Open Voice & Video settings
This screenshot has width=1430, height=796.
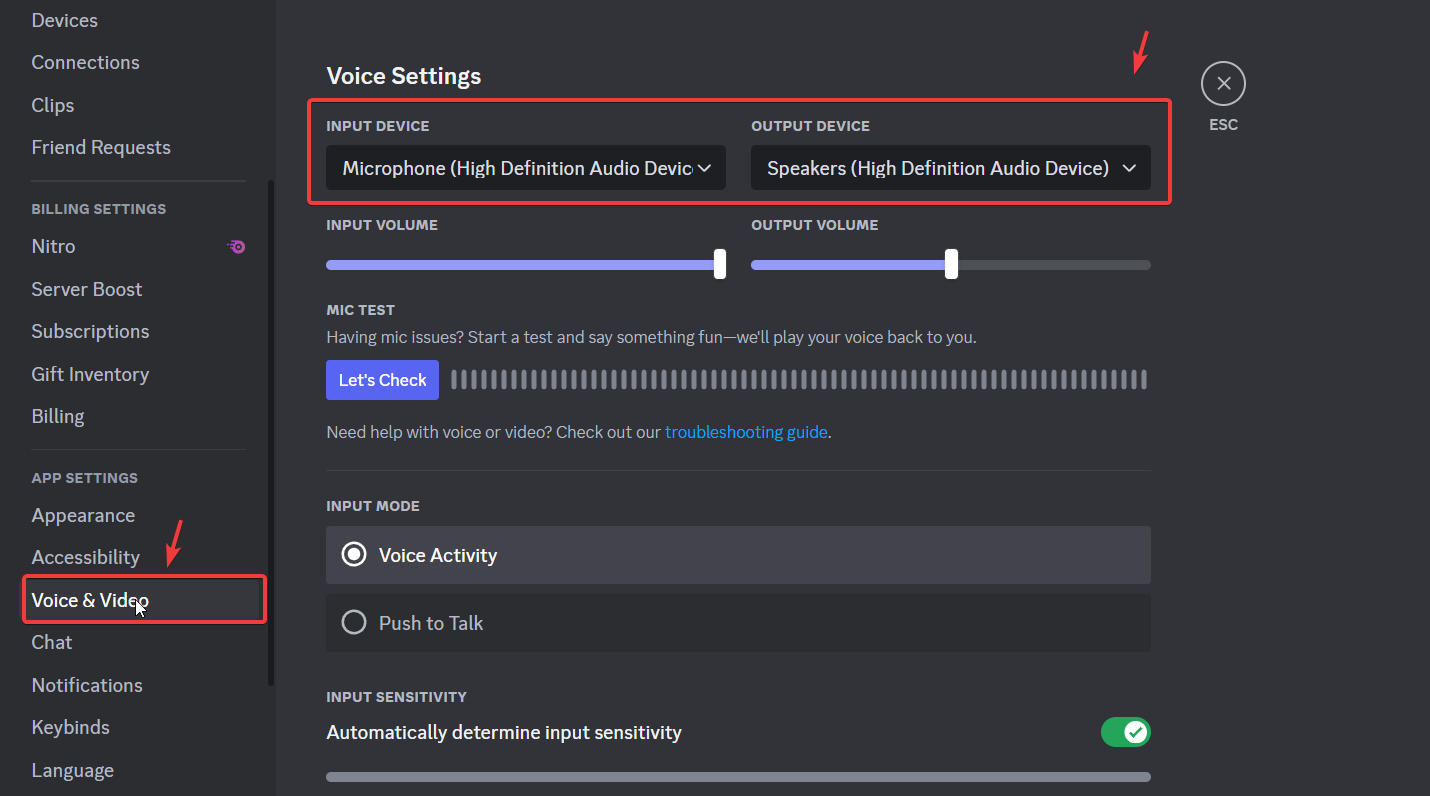(x=90, y=600)
